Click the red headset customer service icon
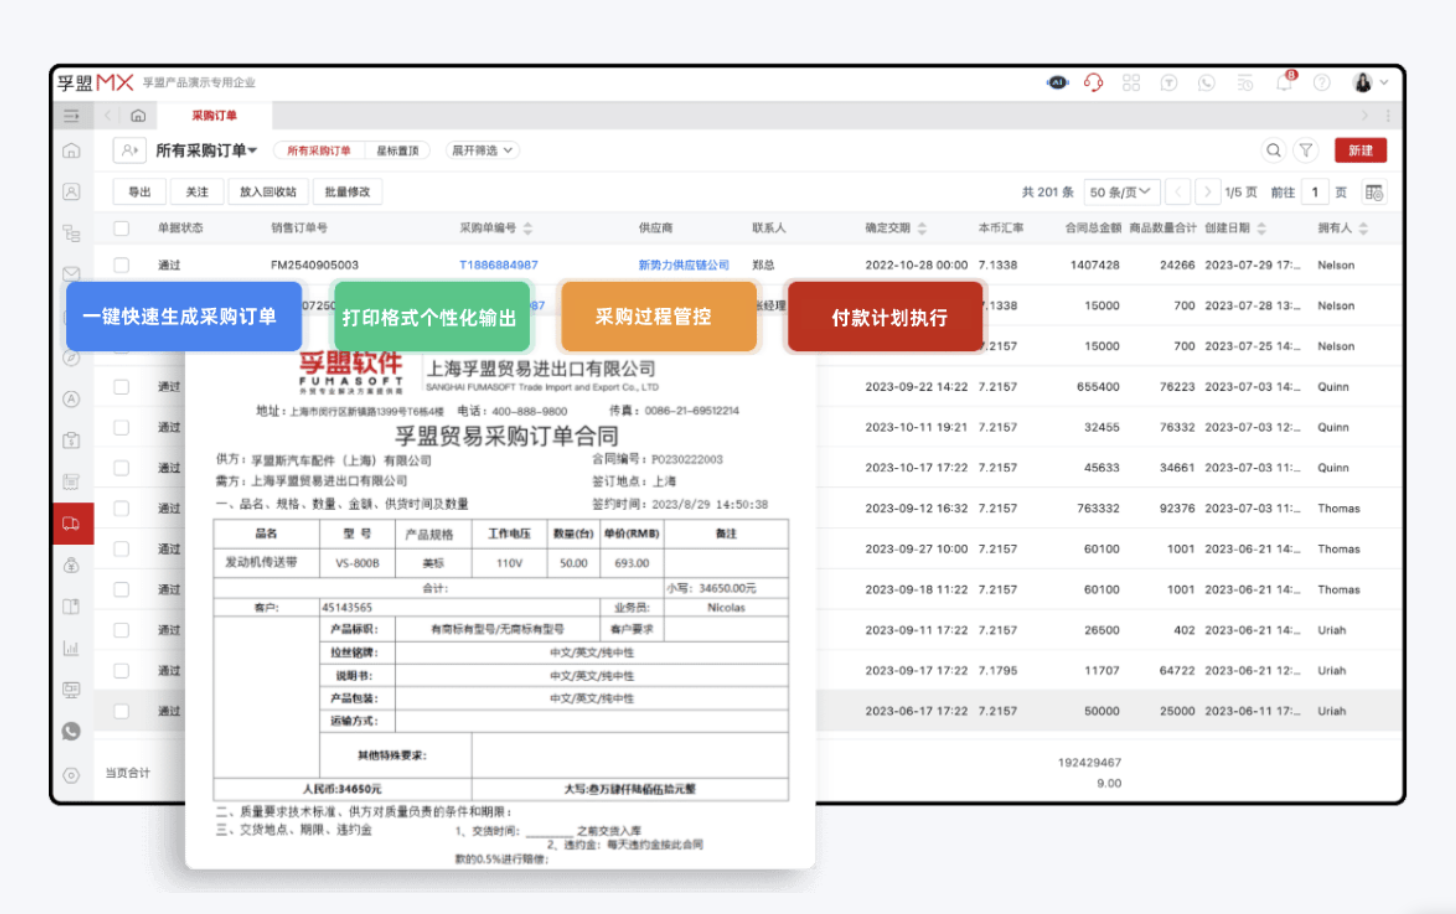This screenshot has width=1456, height=914. pyautogui.click(x=1093, y=82)
